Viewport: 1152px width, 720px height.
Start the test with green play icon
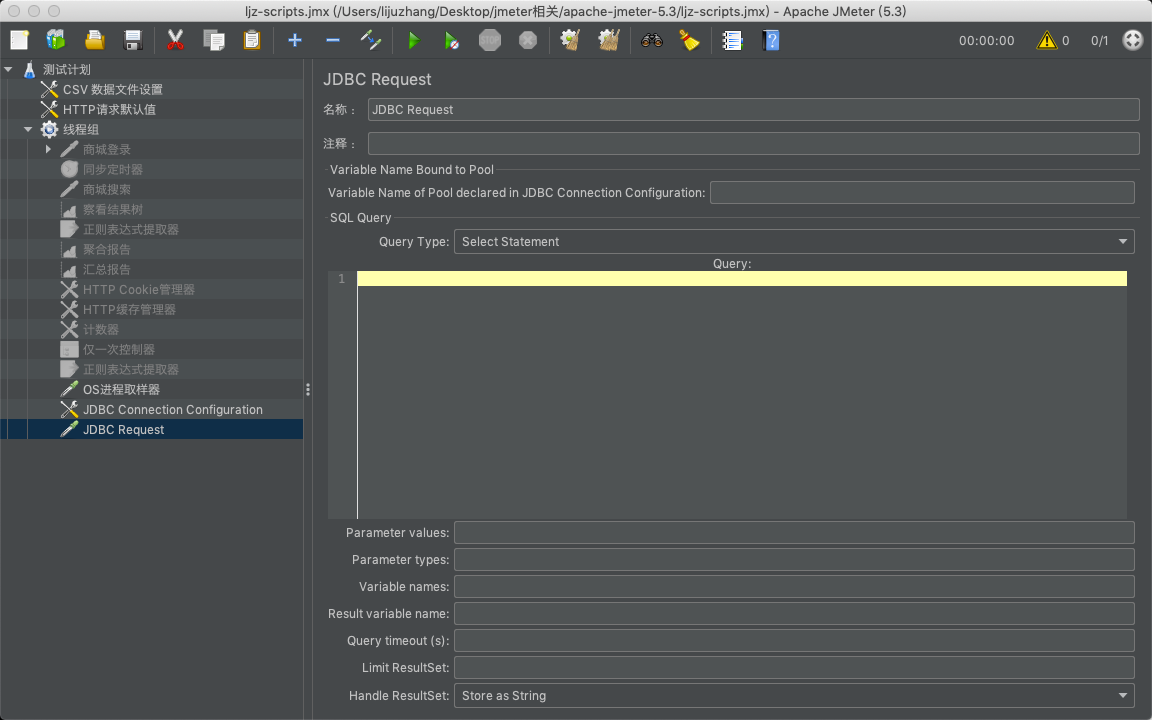click(414, 40)
